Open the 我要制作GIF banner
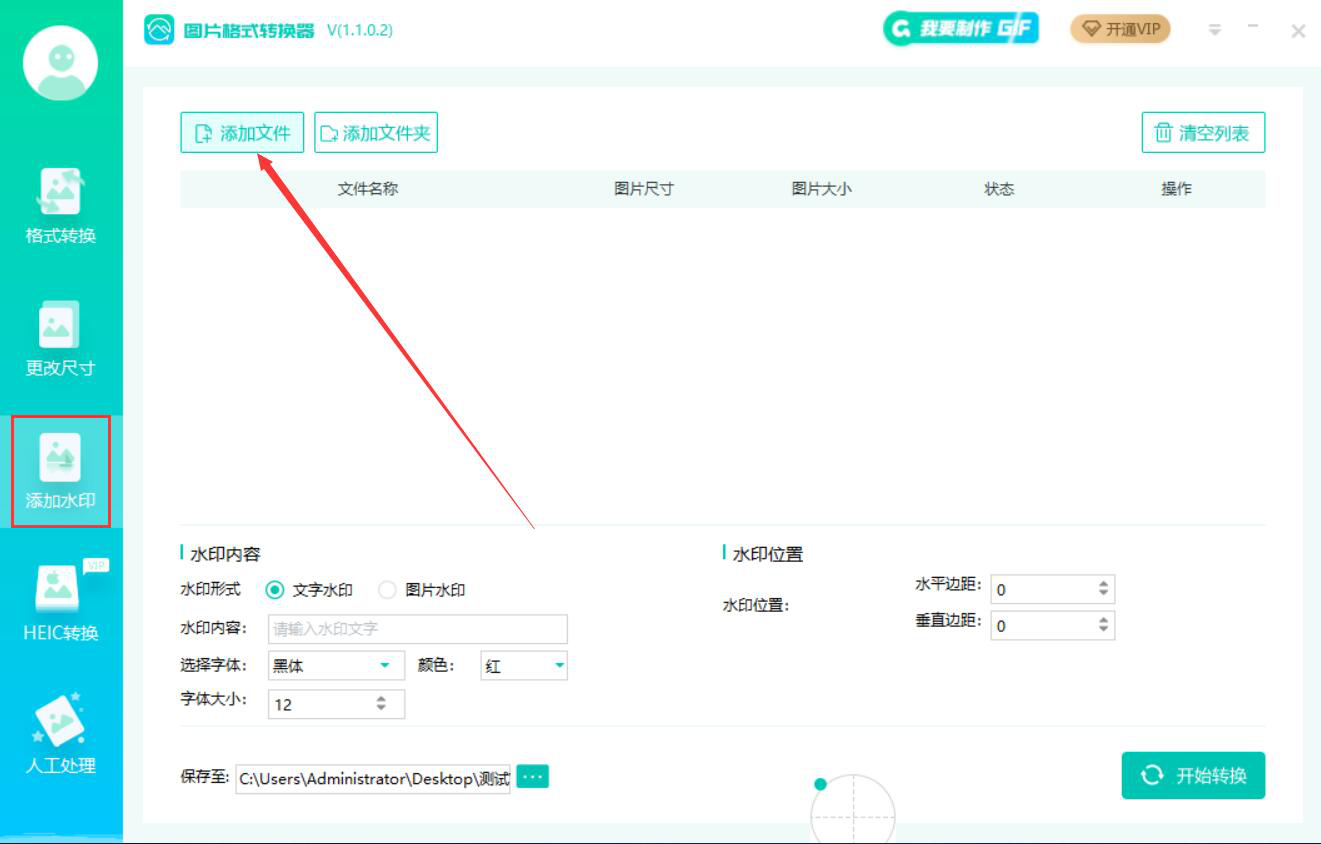1321x844 pixels. [x=961, y=29]
